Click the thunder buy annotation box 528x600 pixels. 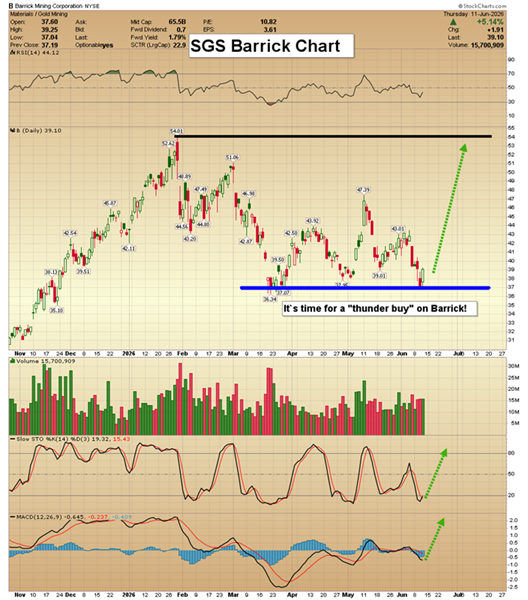tap(380, 308)
